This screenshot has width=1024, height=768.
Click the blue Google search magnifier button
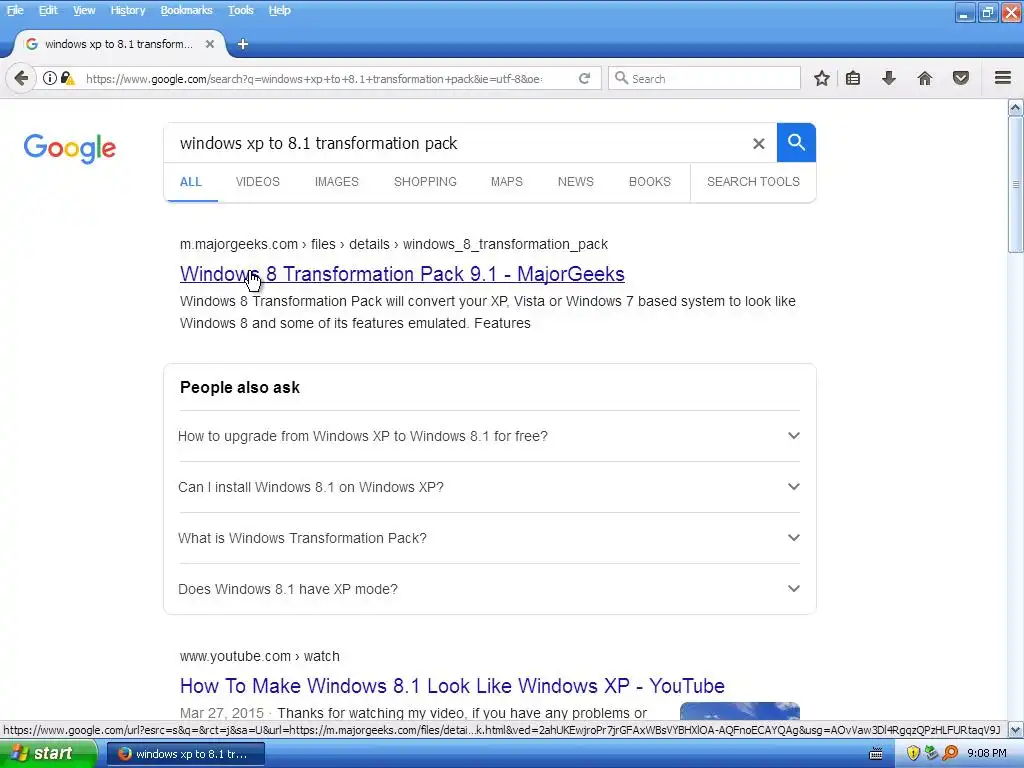(x=796, y=142)
